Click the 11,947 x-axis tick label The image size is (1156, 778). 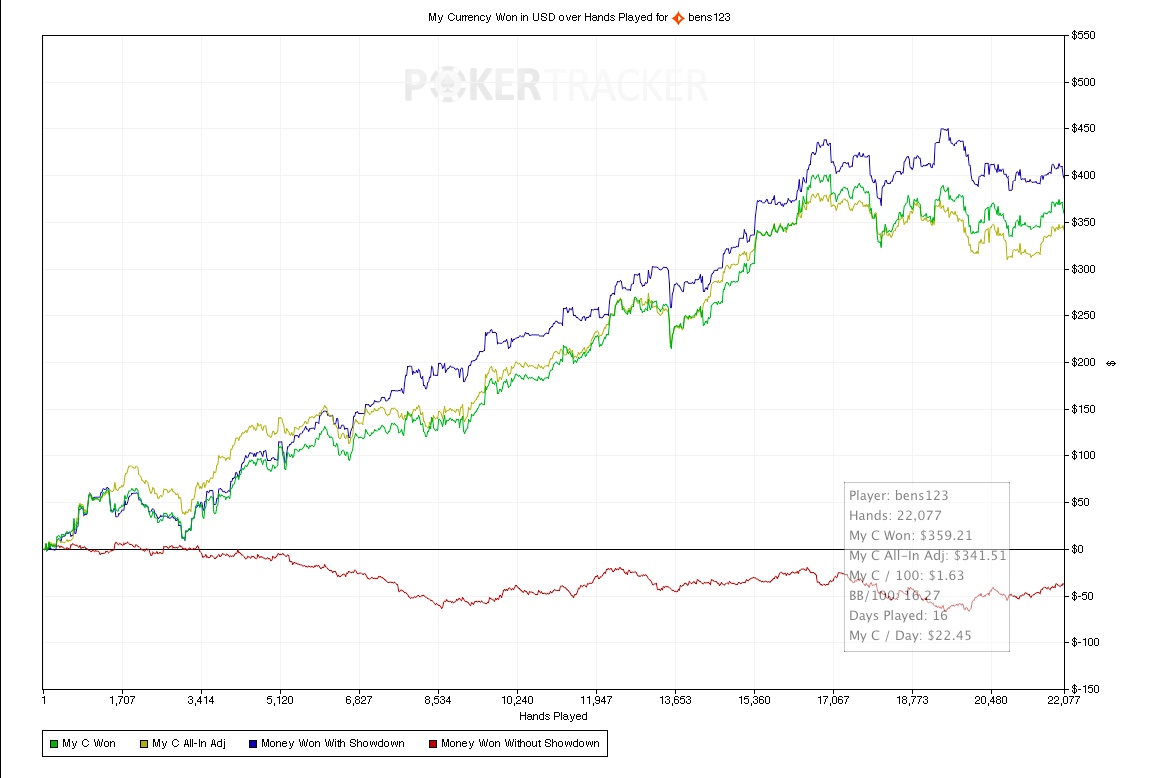(x=596, y=700)
